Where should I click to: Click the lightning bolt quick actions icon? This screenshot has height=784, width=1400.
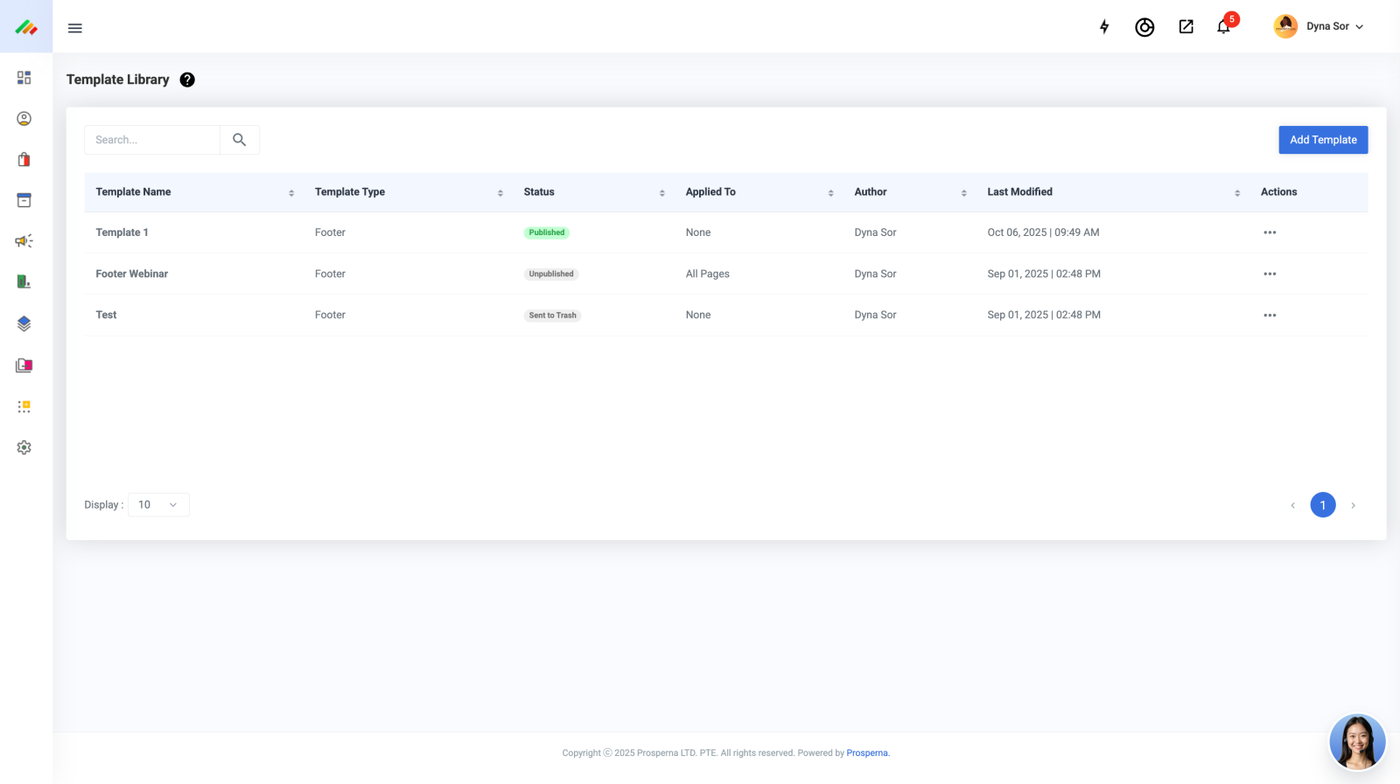pyautogui.click(x=1104, y=27)
